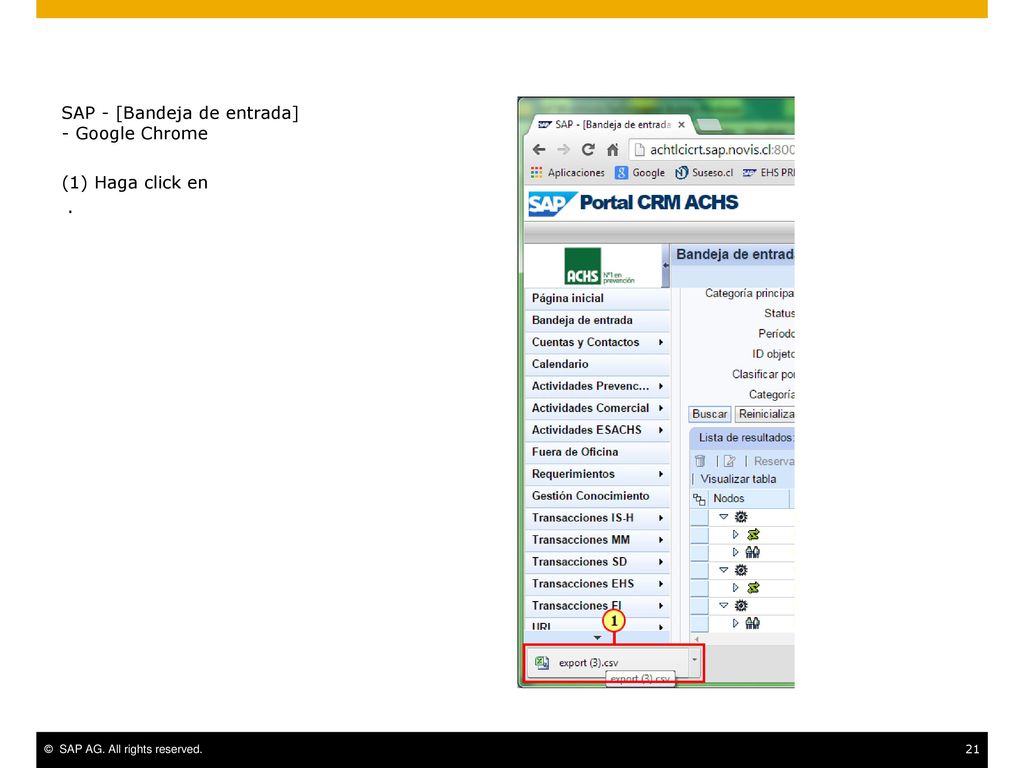The height and width of the screenshot is (768, 1024).
Task: Click the trash delete icon in results toolbar
Action: (700, 461)
